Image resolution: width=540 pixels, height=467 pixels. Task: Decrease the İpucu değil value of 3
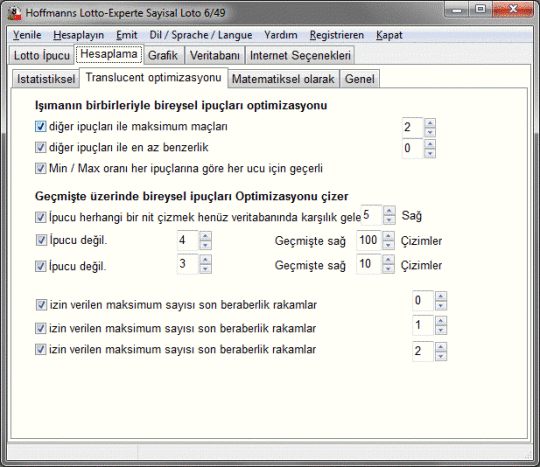[x=205, y=269]
